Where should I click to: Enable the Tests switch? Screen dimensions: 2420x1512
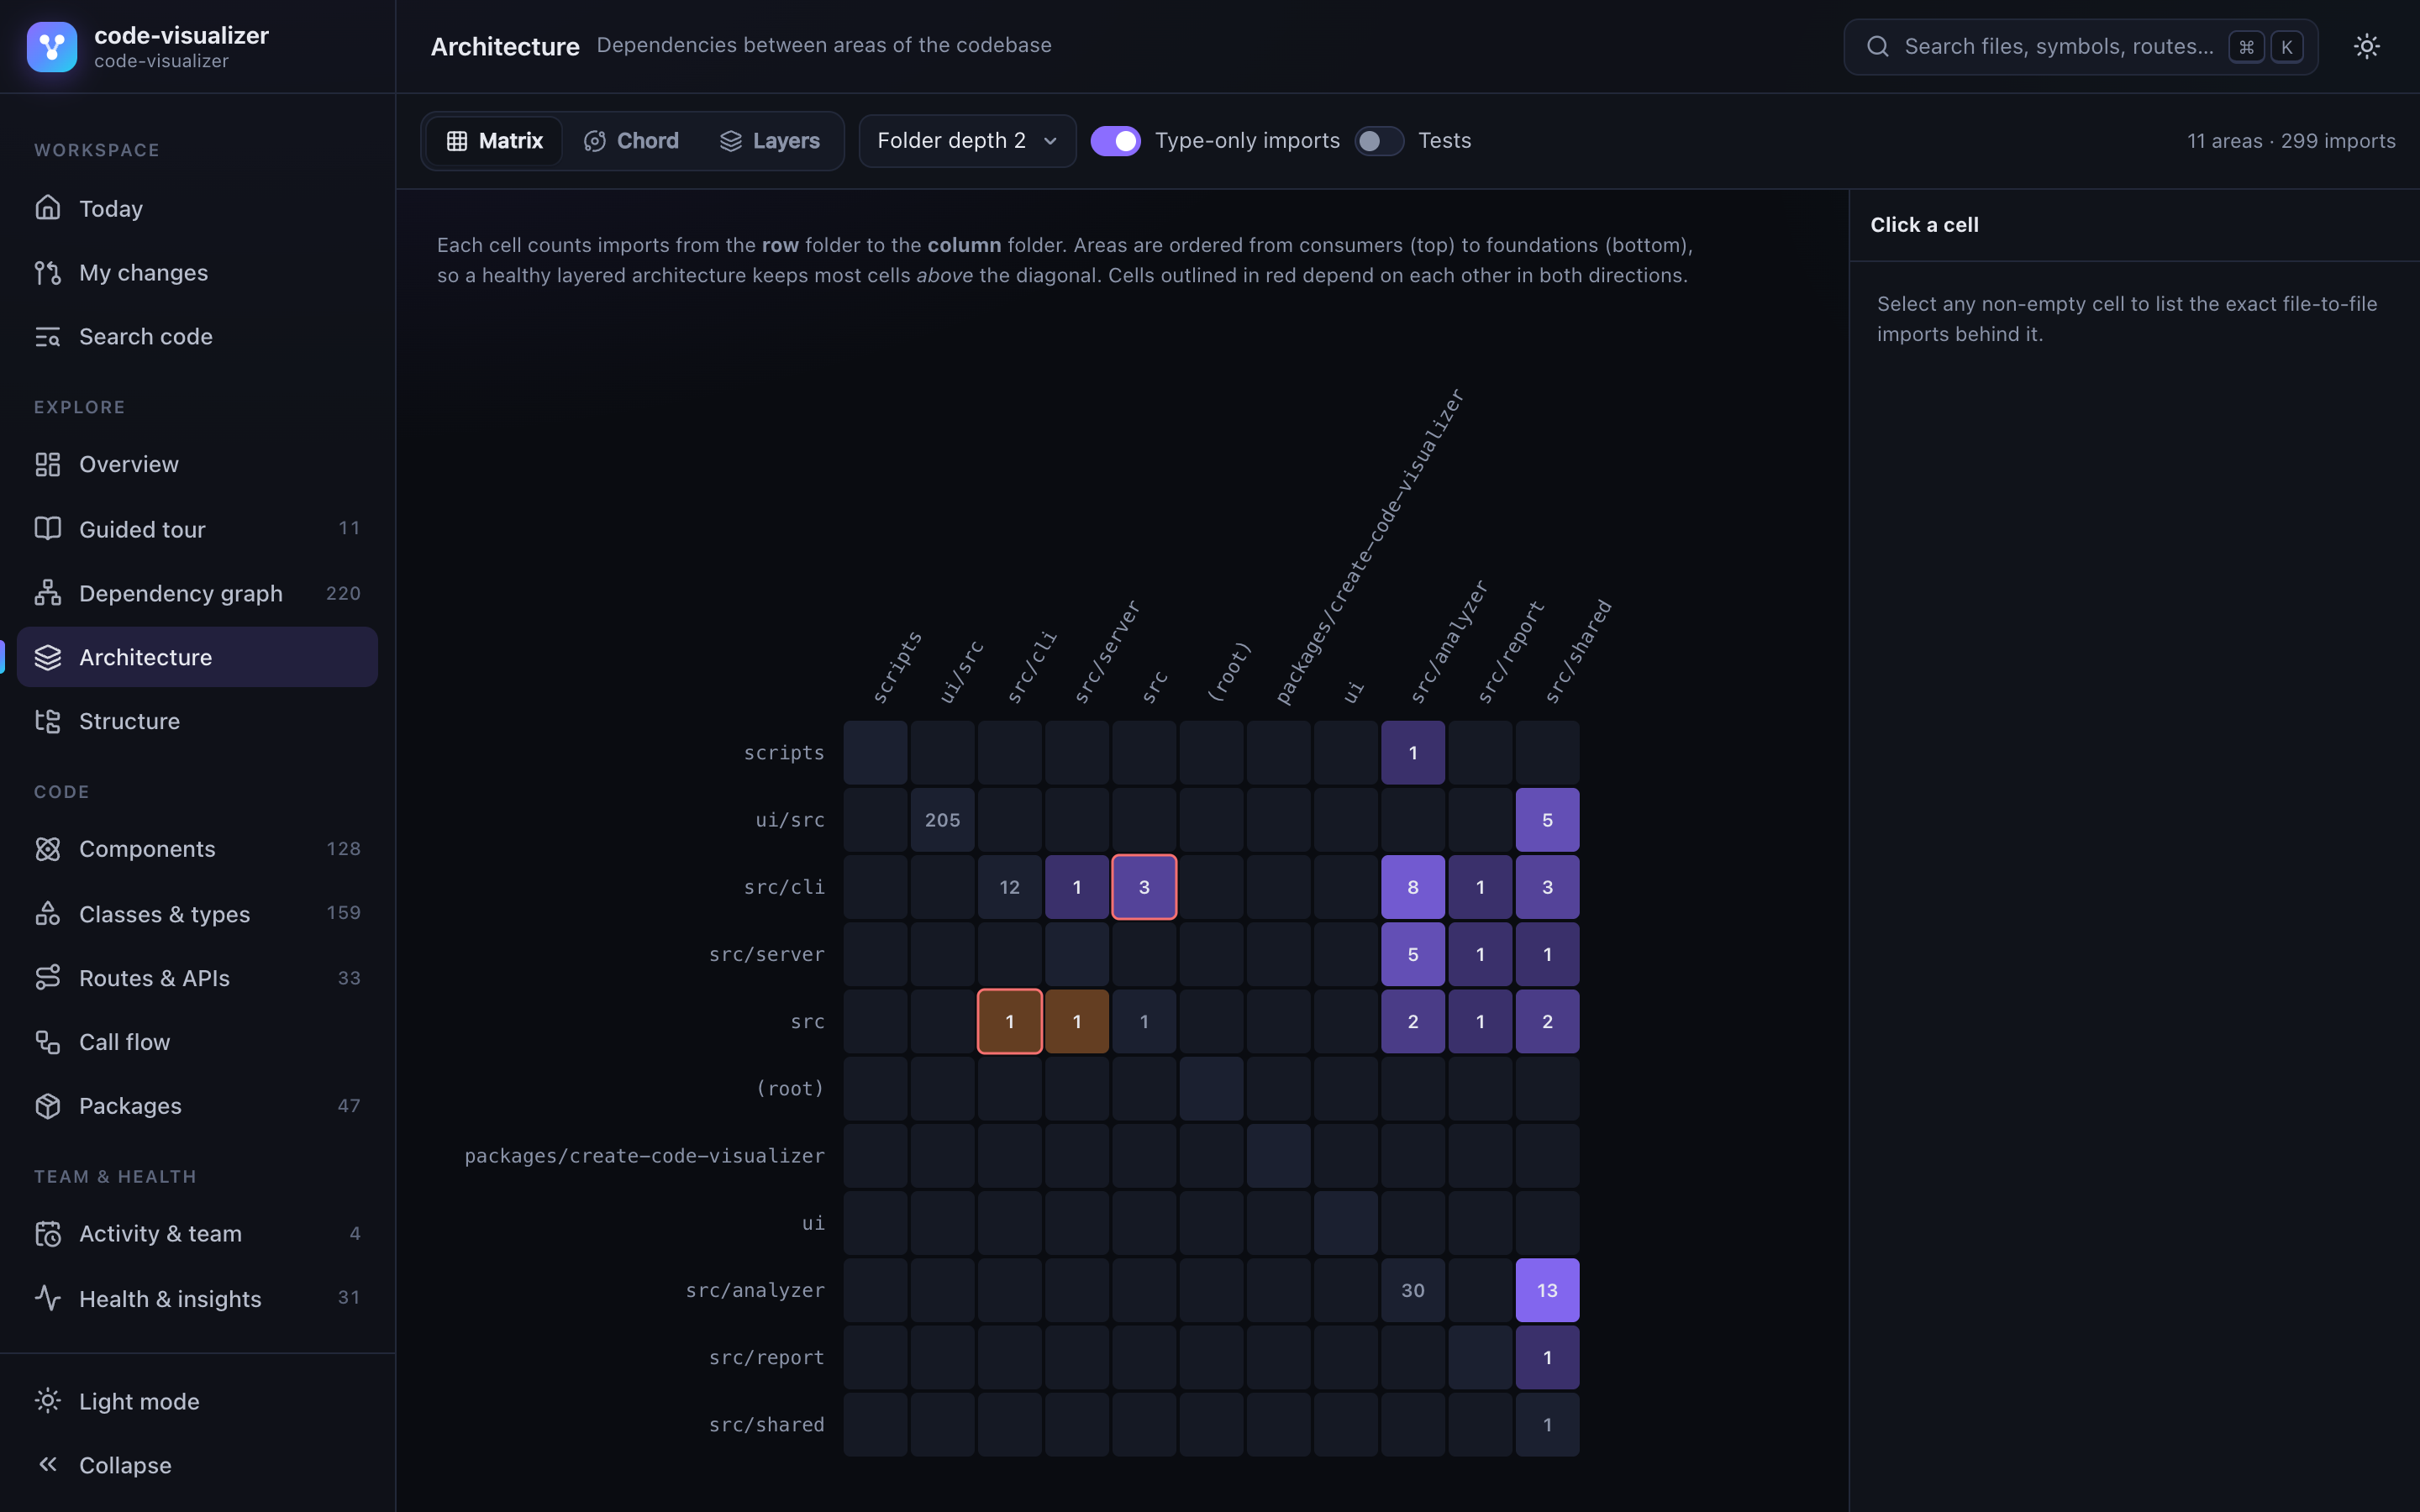(x=1379, y=141)
